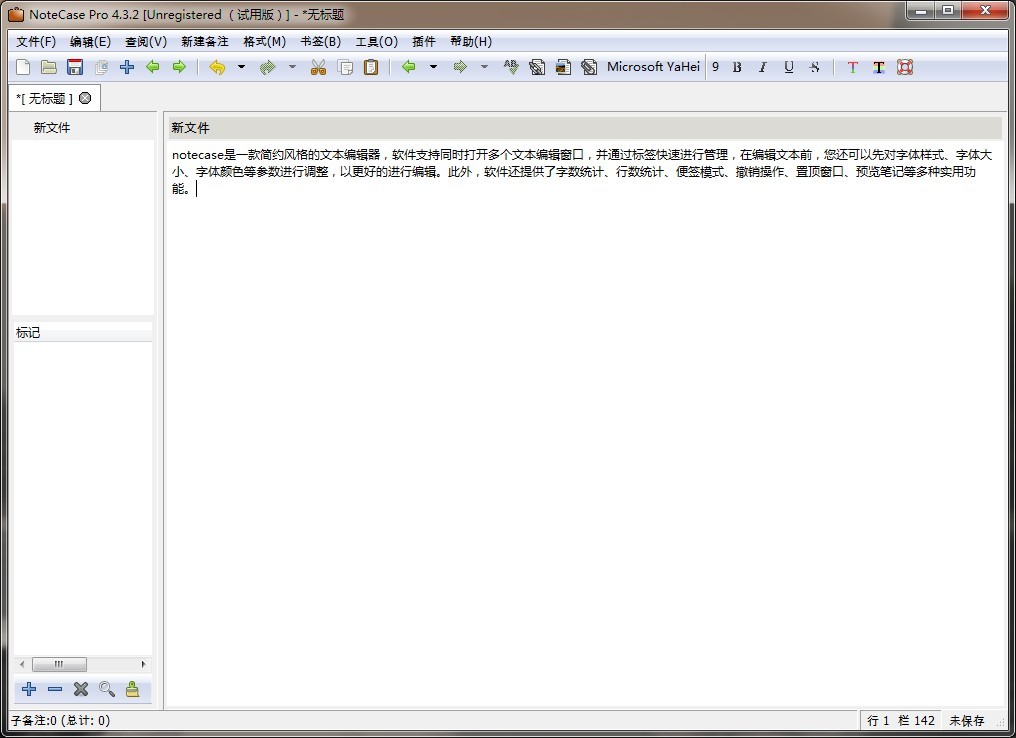Click the Save document icon
This screenshot has height=738, width=1016.
point(74,67)
